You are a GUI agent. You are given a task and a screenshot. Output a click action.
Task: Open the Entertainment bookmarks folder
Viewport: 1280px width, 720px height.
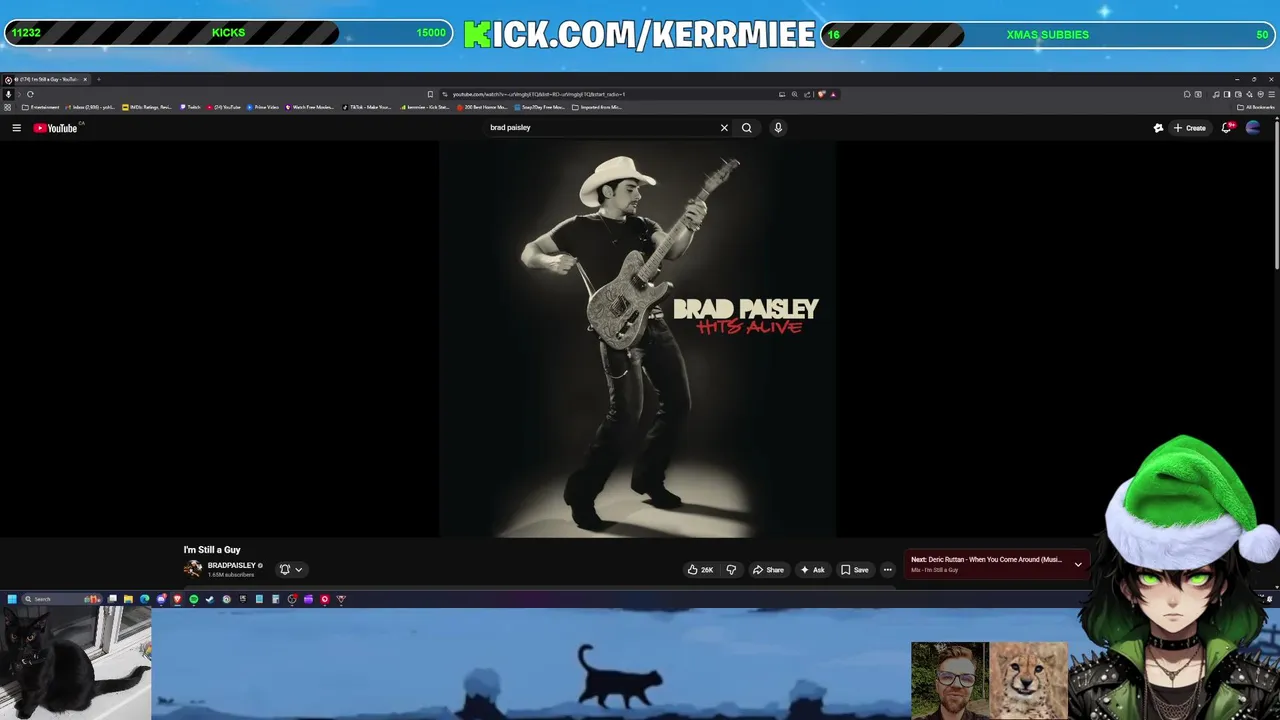[x=41, y=107]
